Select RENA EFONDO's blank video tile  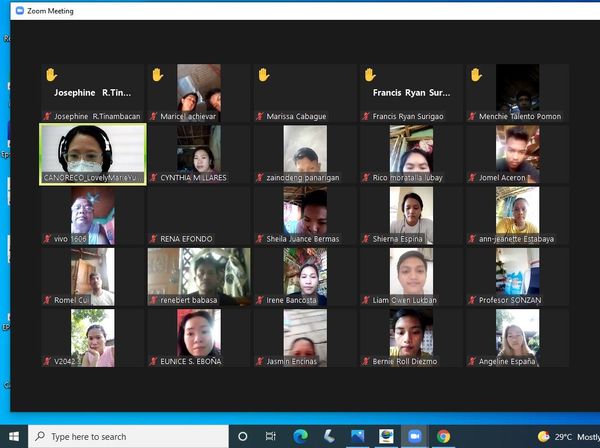tap(198, 215)
